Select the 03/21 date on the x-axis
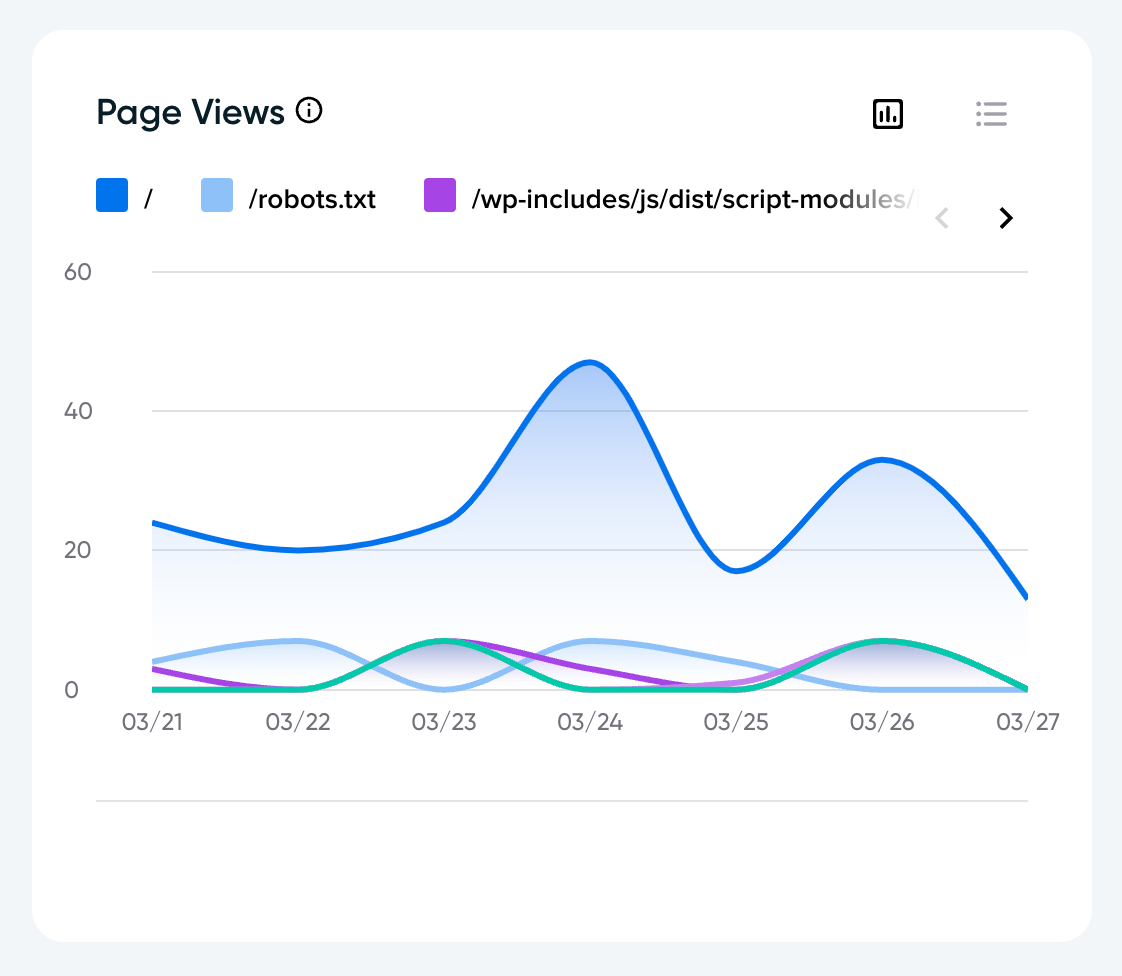The width and height of the screenshot is (1122, 976). 152,722
